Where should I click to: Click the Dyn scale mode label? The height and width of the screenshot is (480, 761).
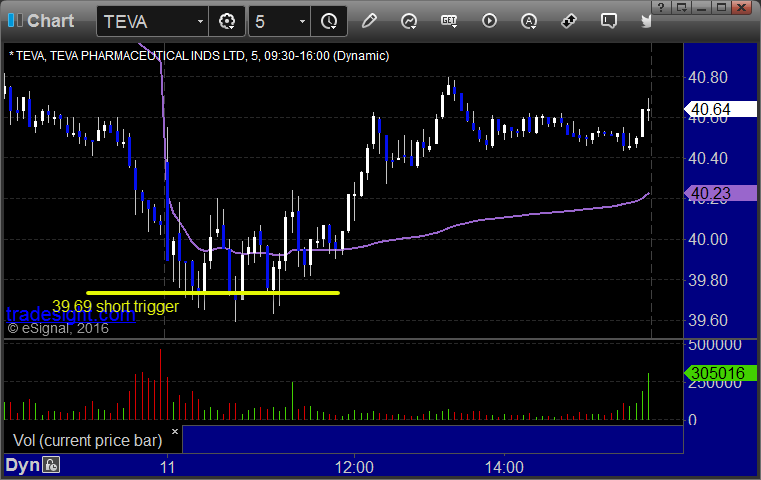[22, 465]
